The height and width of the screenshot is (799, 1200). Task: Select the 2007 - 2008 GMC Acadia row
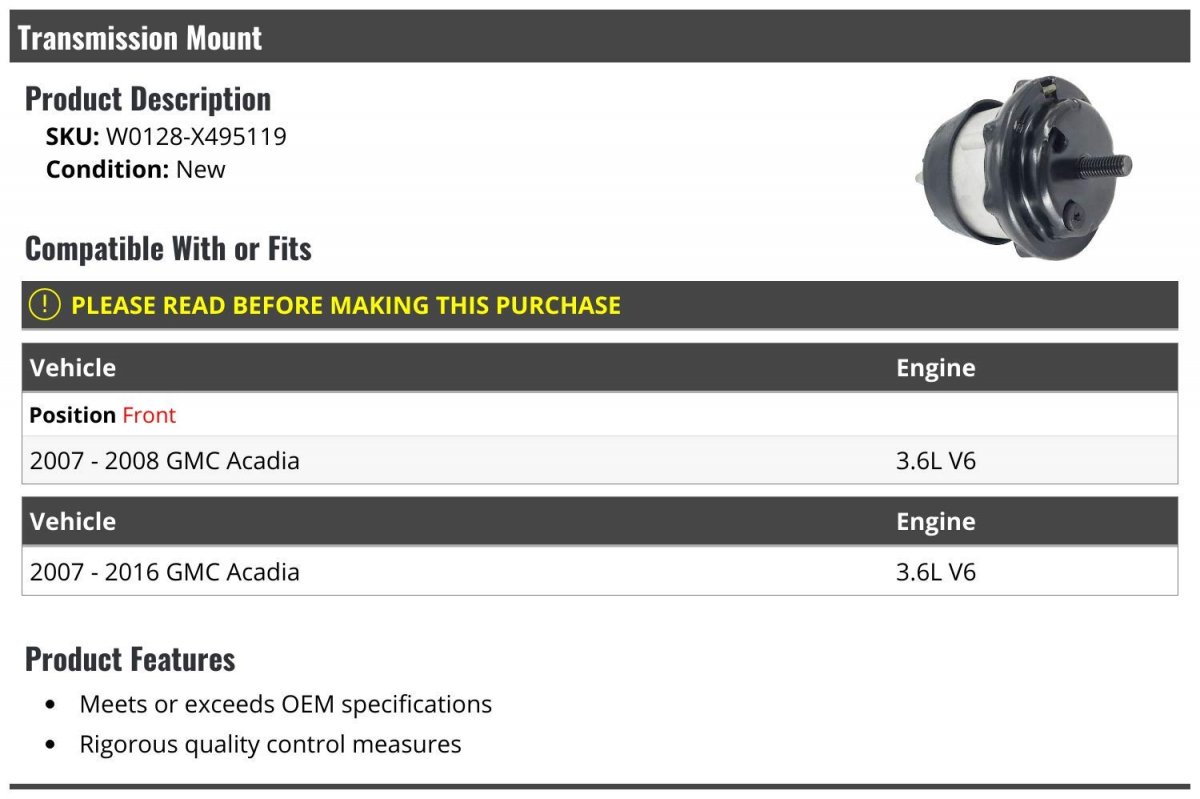600,461
